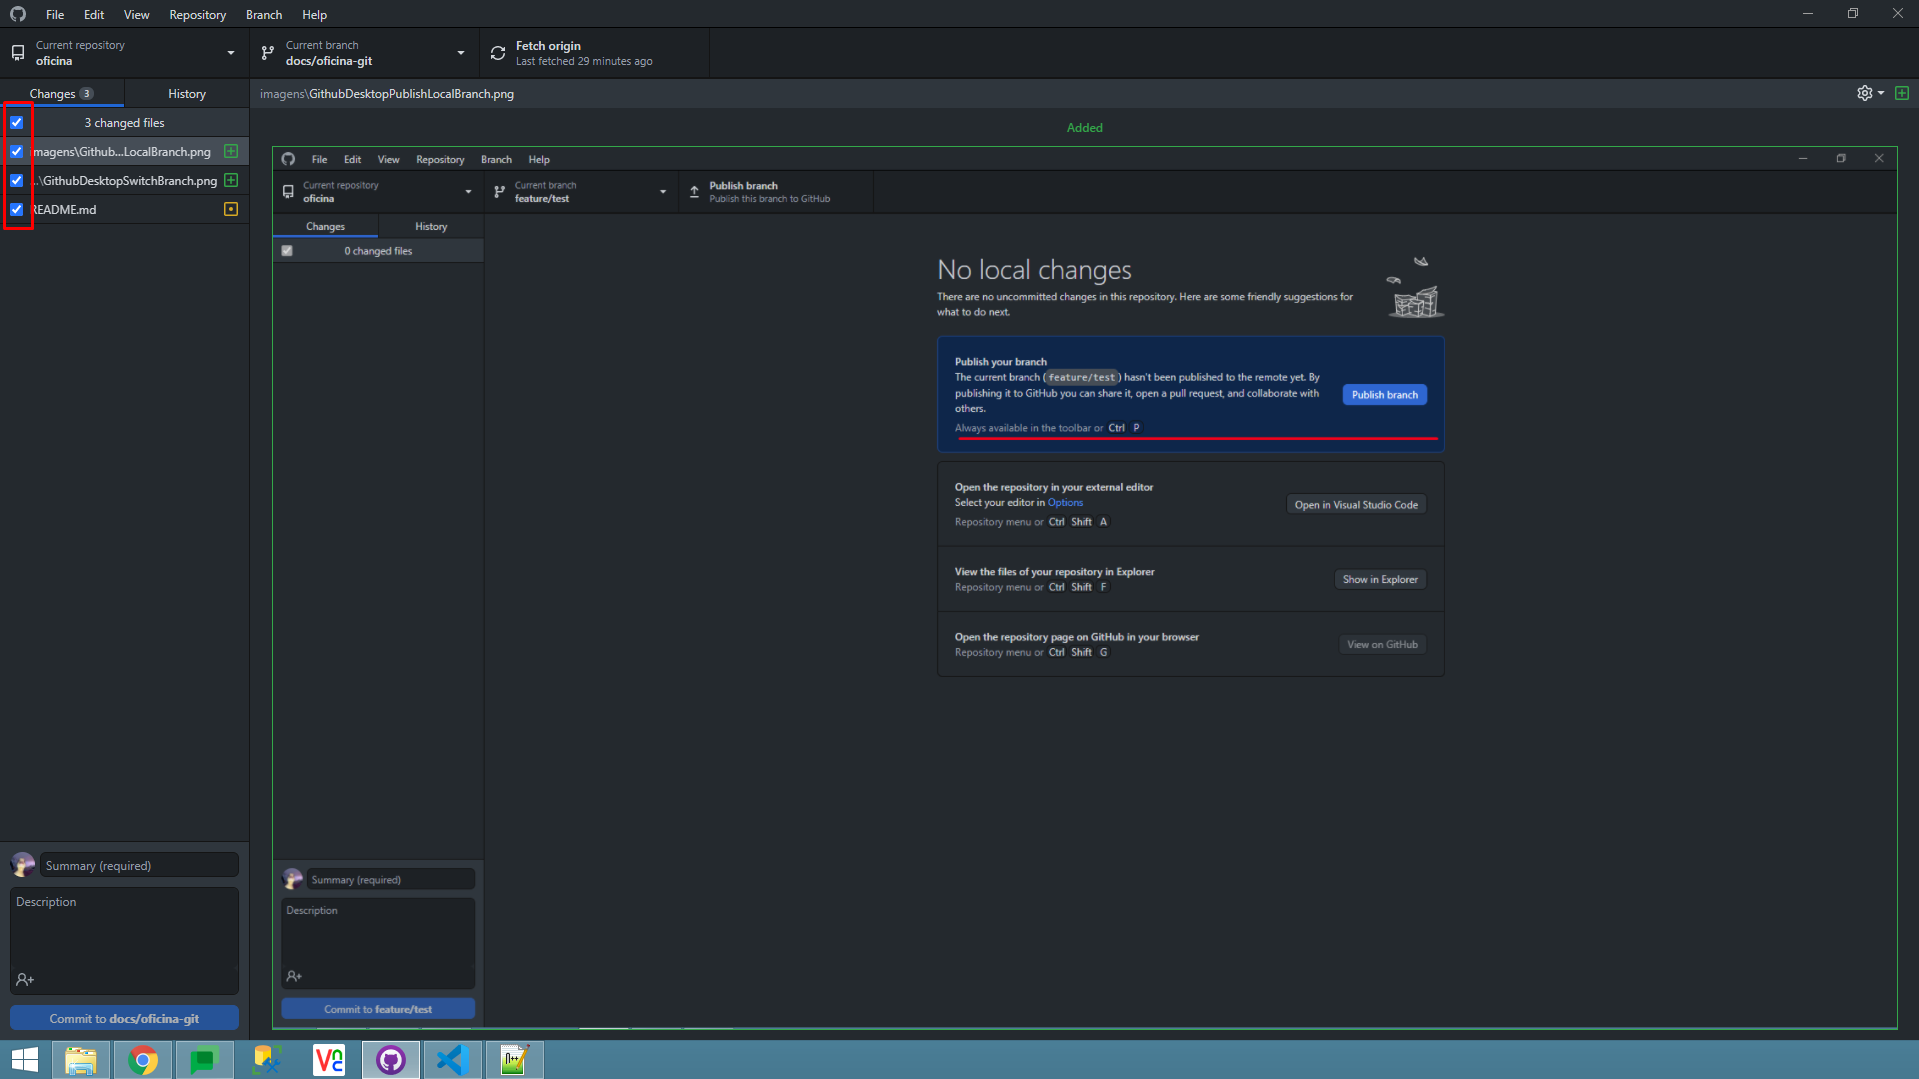Expand the arrow next to the diff gear
Screen dimensions: 1919x1079
(1881, 93)
